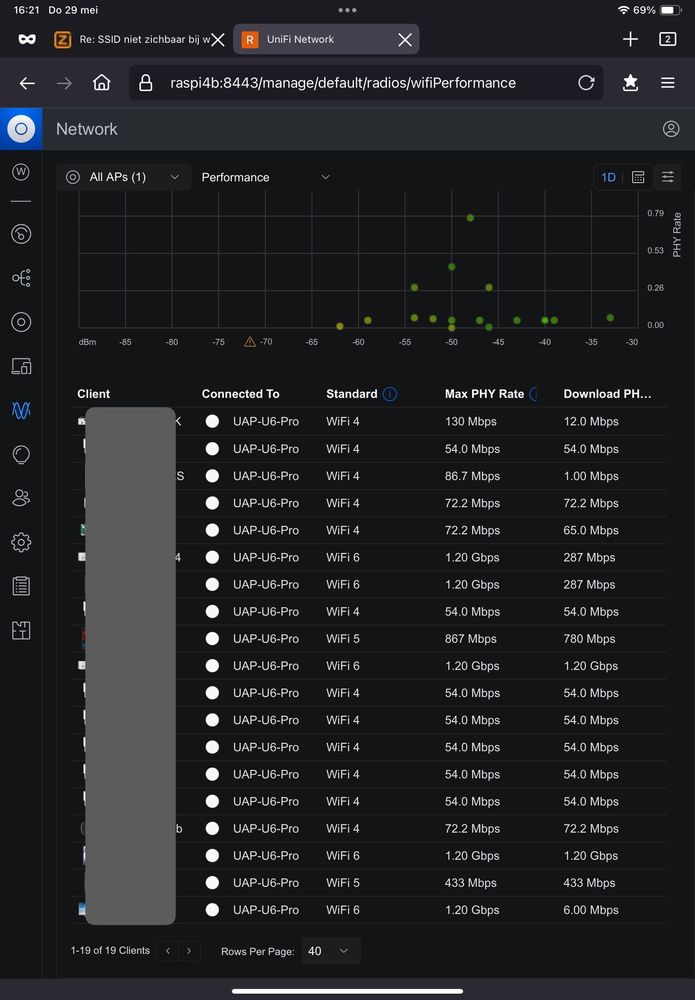Image resolution: width=695 pixels, height=1000 pixels.
Task: Click the info icon next to Standard
Action: (390, 394)
